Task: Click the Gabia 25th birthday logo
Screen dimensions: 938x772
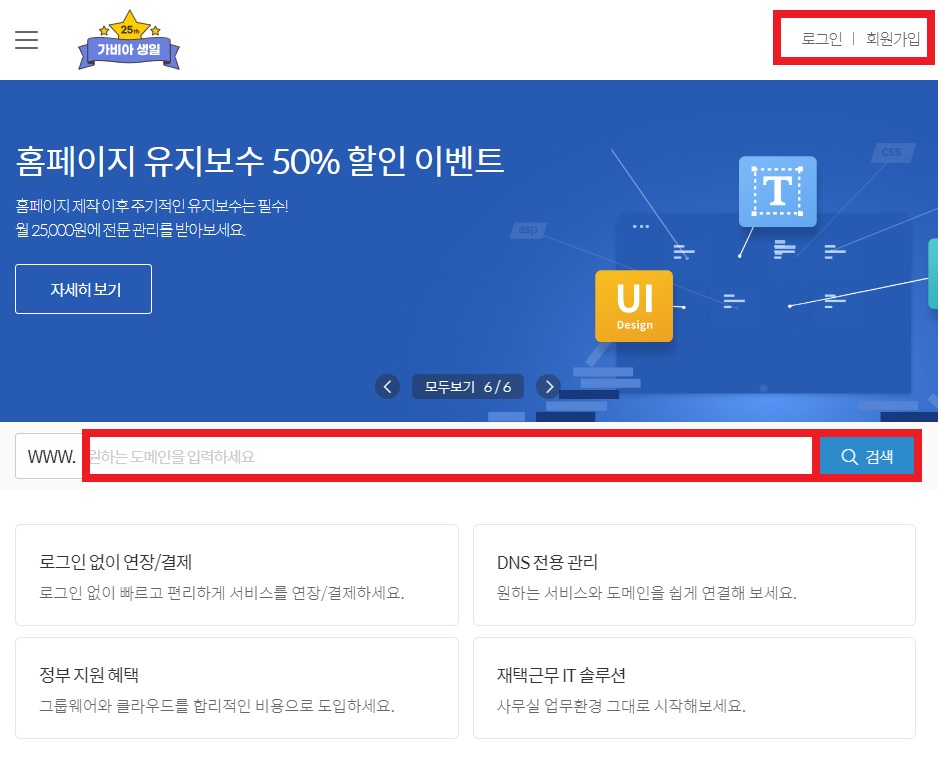Action: pyautogui.click(x=128, y=40)
